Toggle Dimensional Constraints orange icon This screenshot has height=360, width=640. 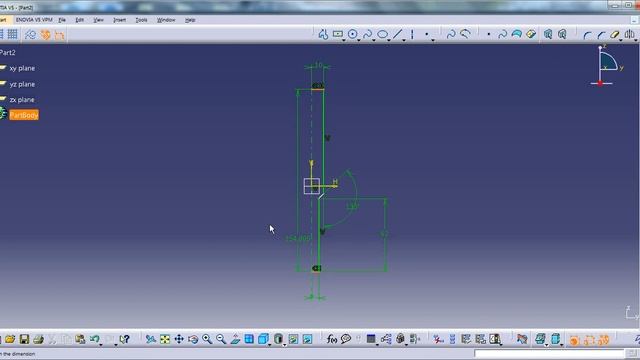[60, 36]
